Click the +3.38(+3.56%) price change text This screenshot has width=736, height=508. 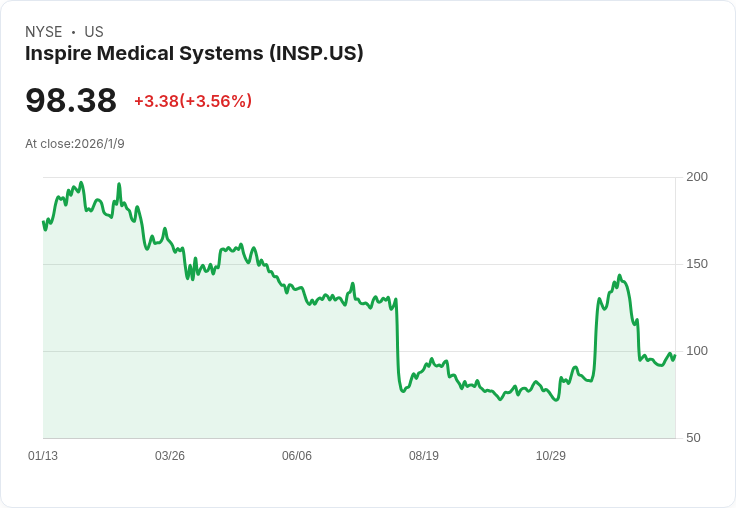[x=193, y=101]
